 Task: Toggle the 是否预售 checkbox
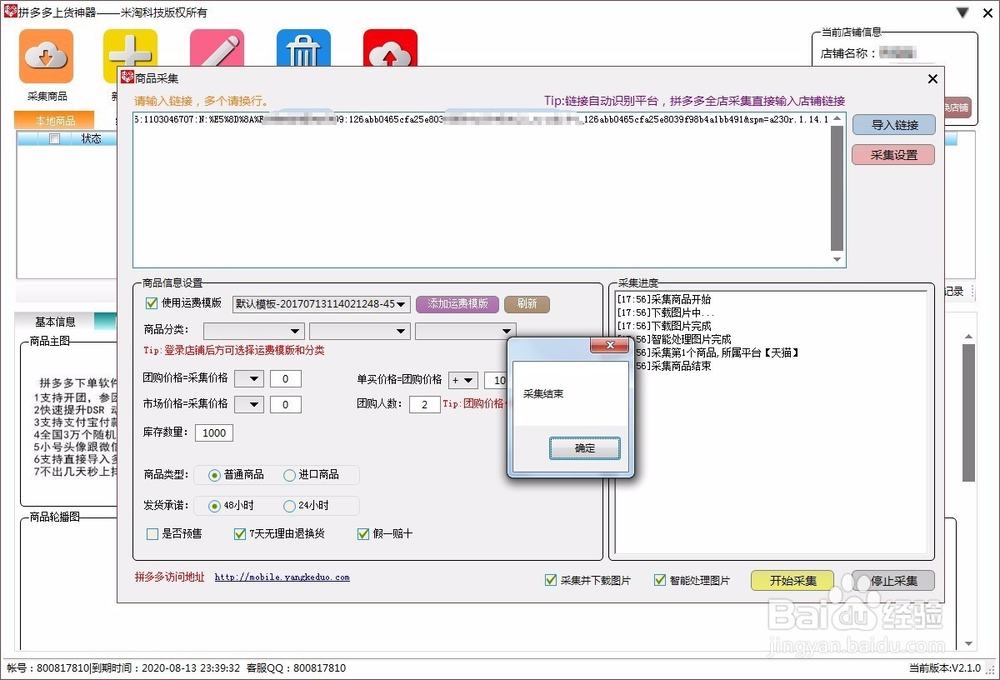(x=152, y=534)
